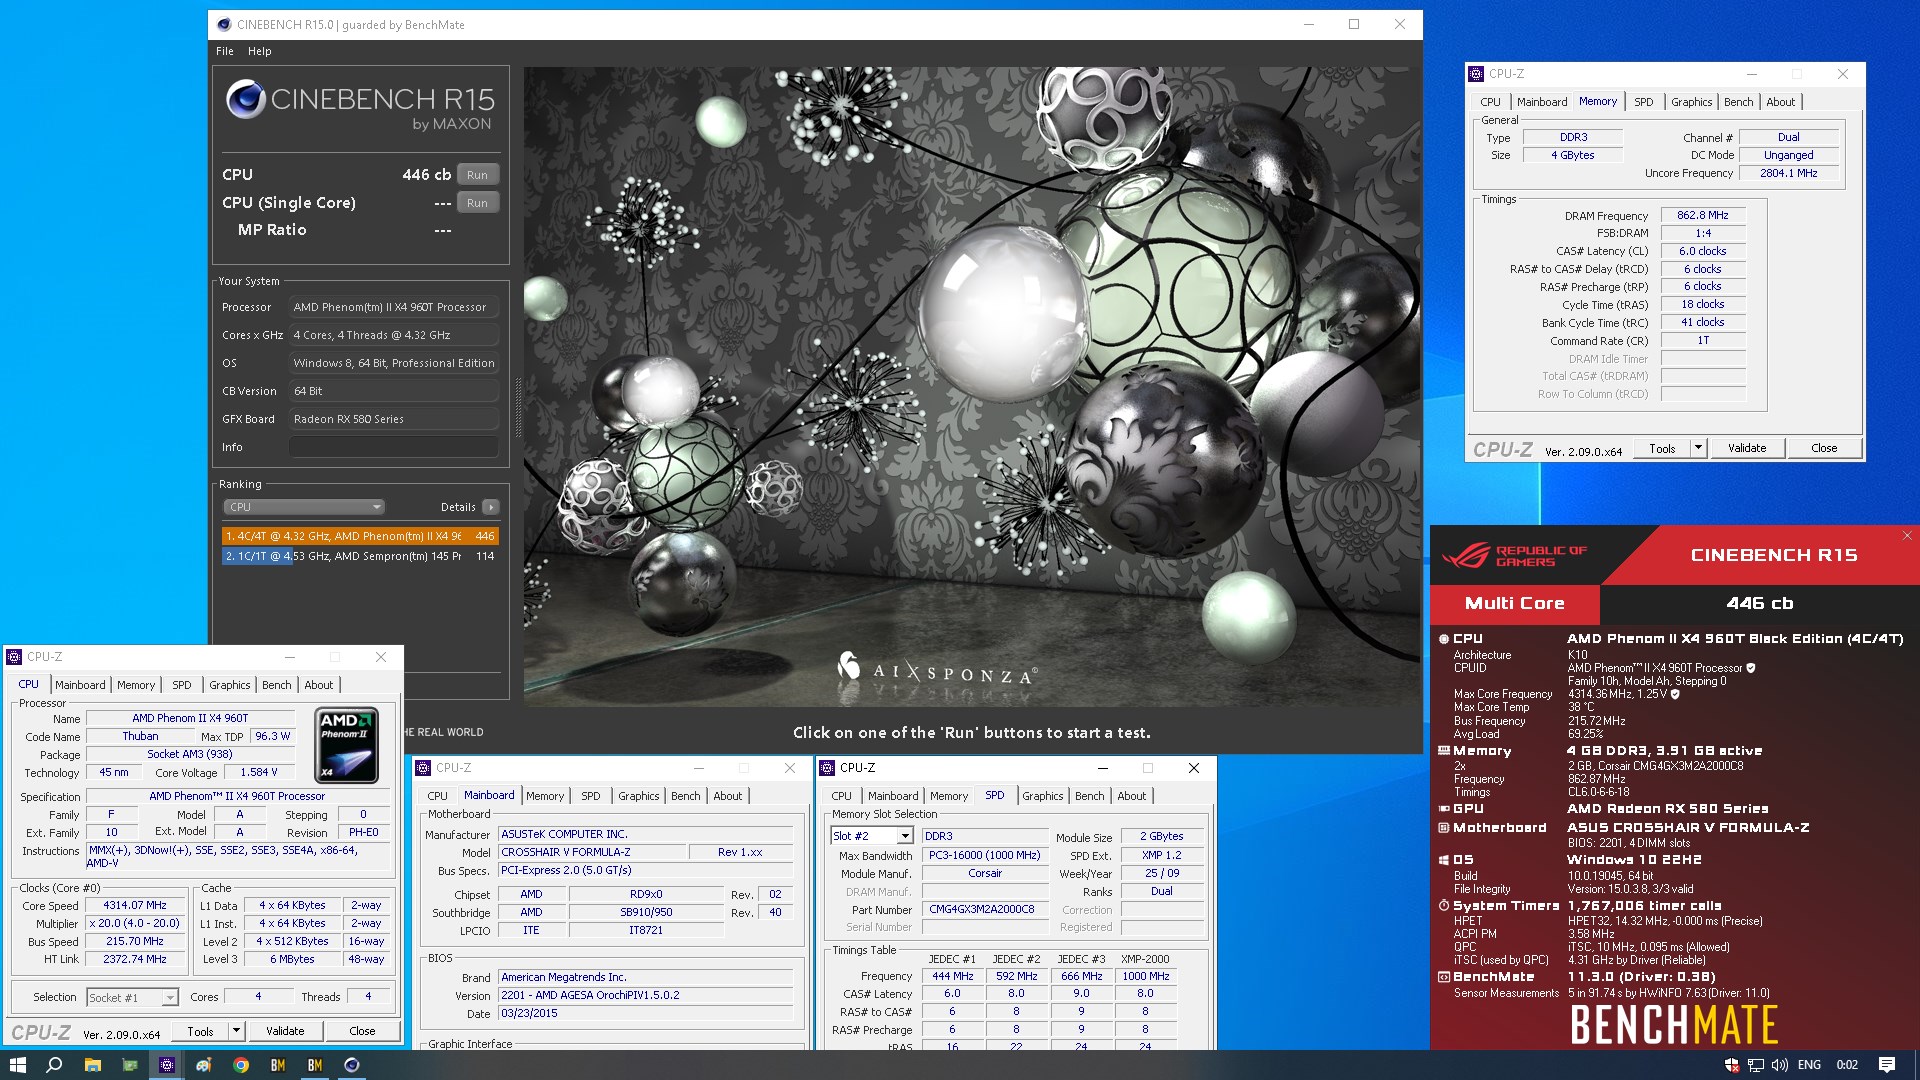
Task: Open the Windows Start menu
Action: coord(17,1065)
